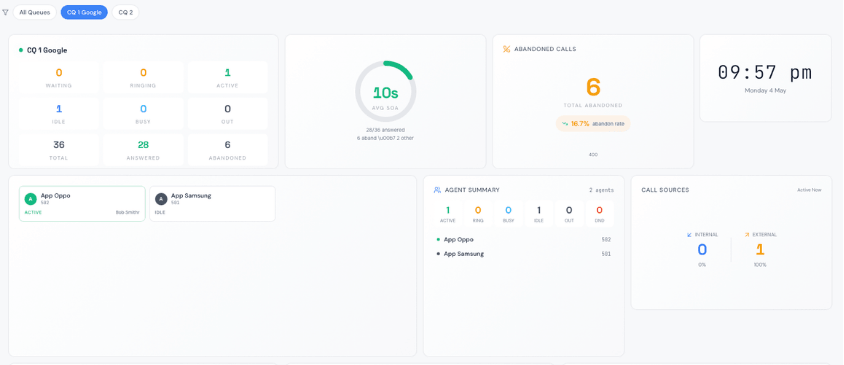Click the DND tile in Agent Summary
844x365 pixels.
599,214
